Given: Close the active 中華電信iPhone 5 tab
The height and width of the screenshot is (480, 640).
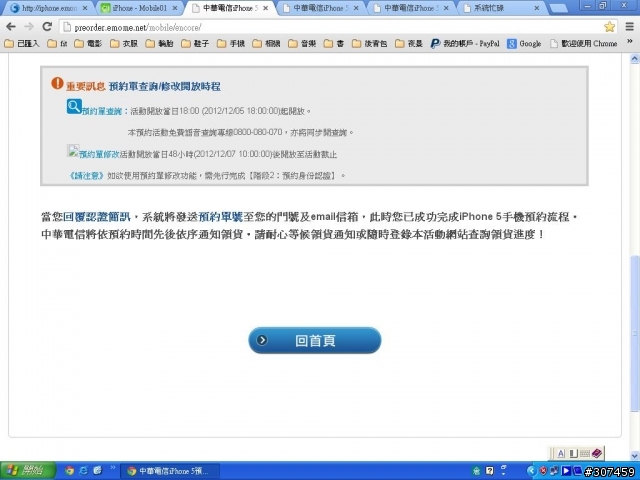Looking at the screenshot, I should [x=265, y=8].
